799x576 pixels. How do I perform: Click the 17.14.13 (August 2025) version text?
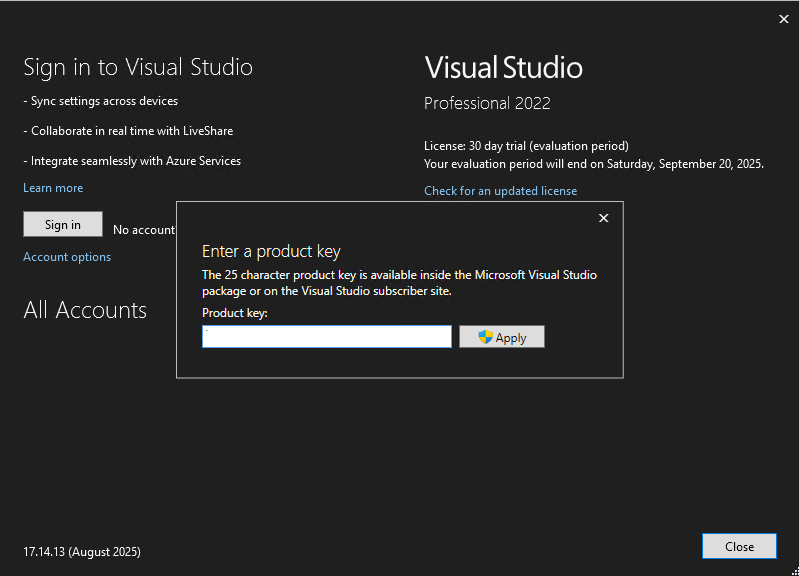point(82,552)
